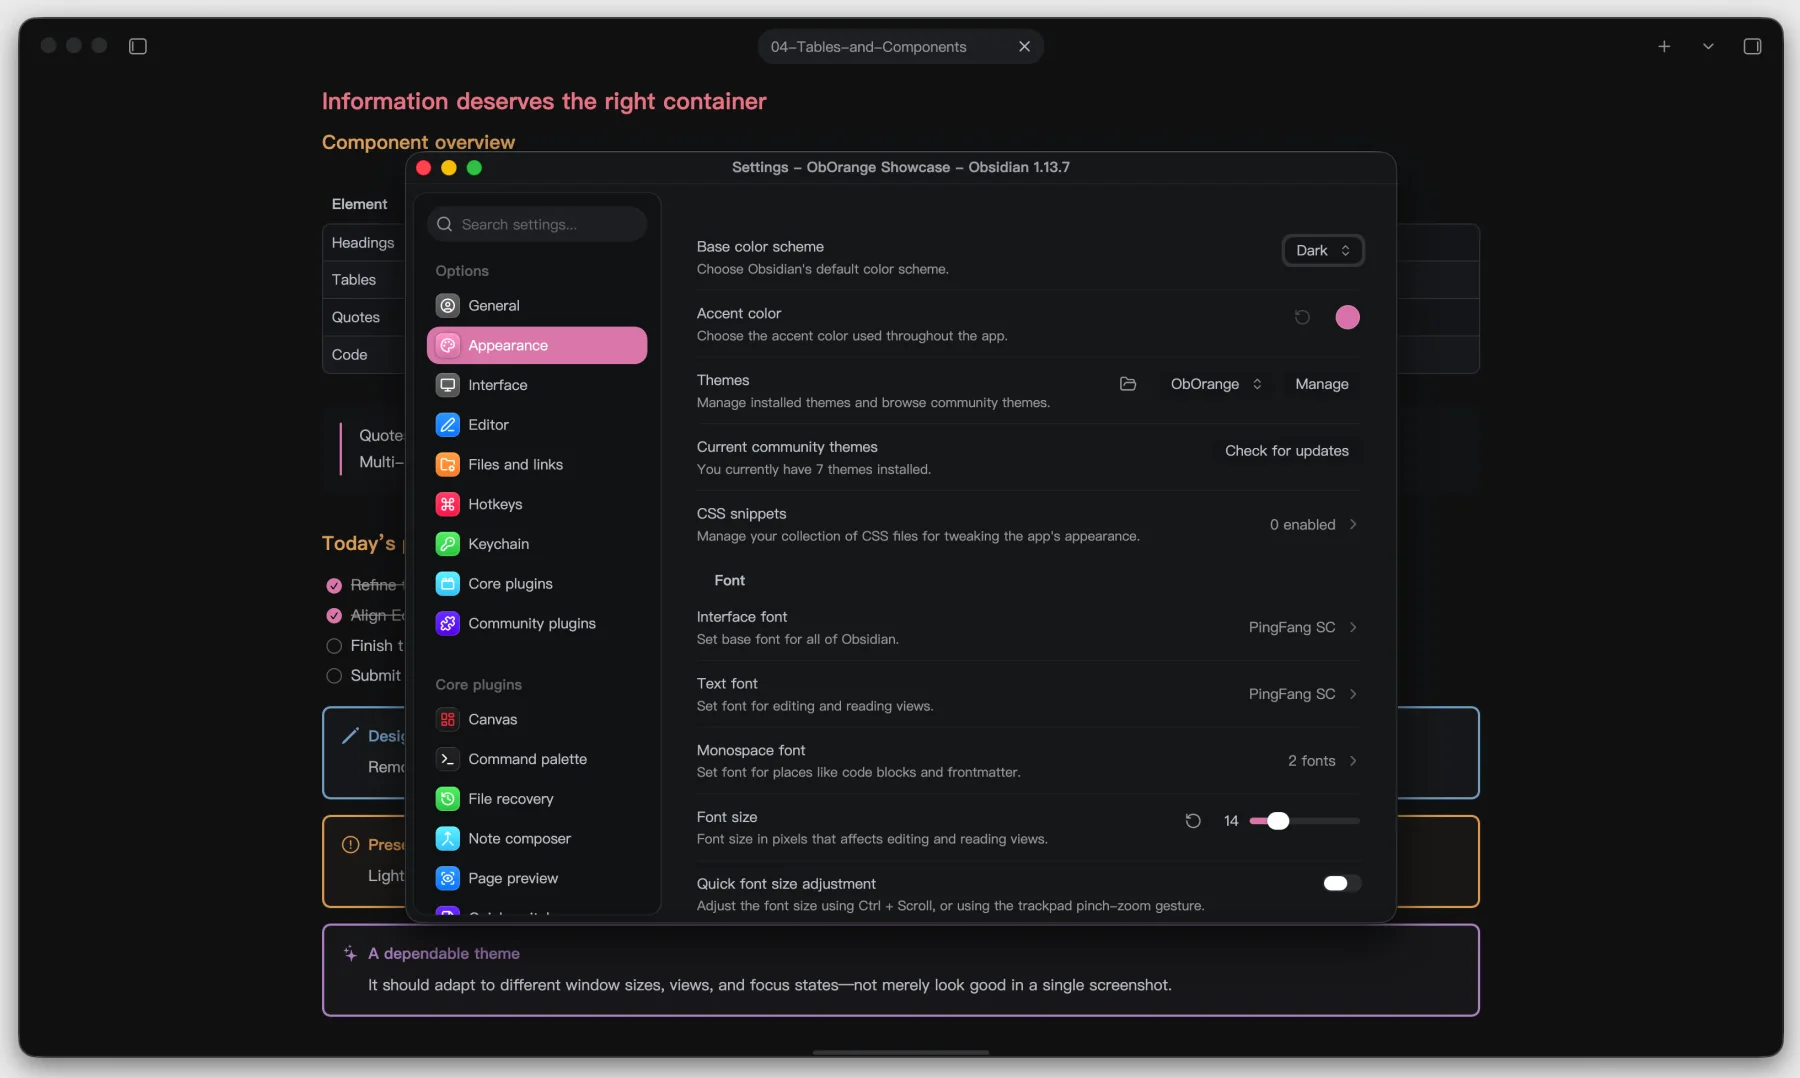This screenshot has width=1800, height=1078.
Task: Click the sparkle icon in dependable theme callout
Action: (350, 953)
